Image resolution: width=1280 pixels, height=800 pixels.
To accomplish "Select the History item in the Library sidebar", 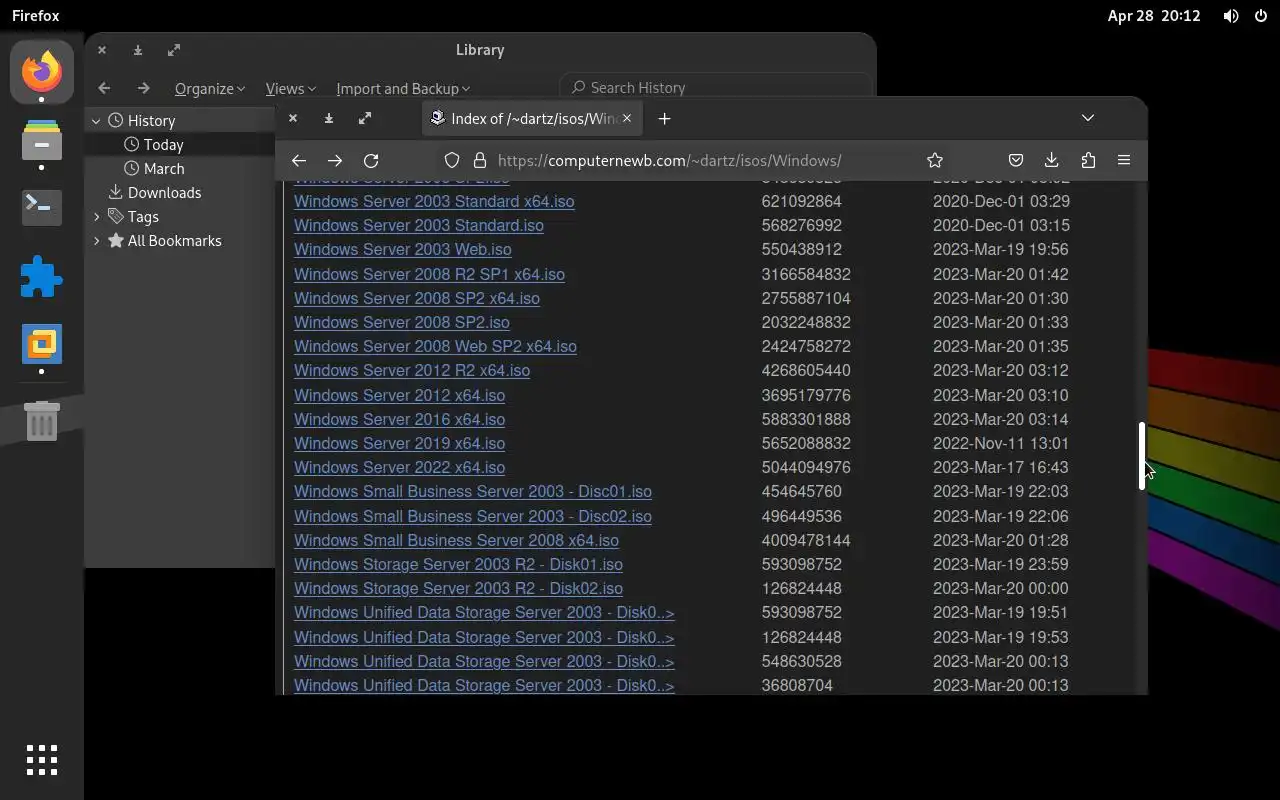I will click(x=151, y=120).
